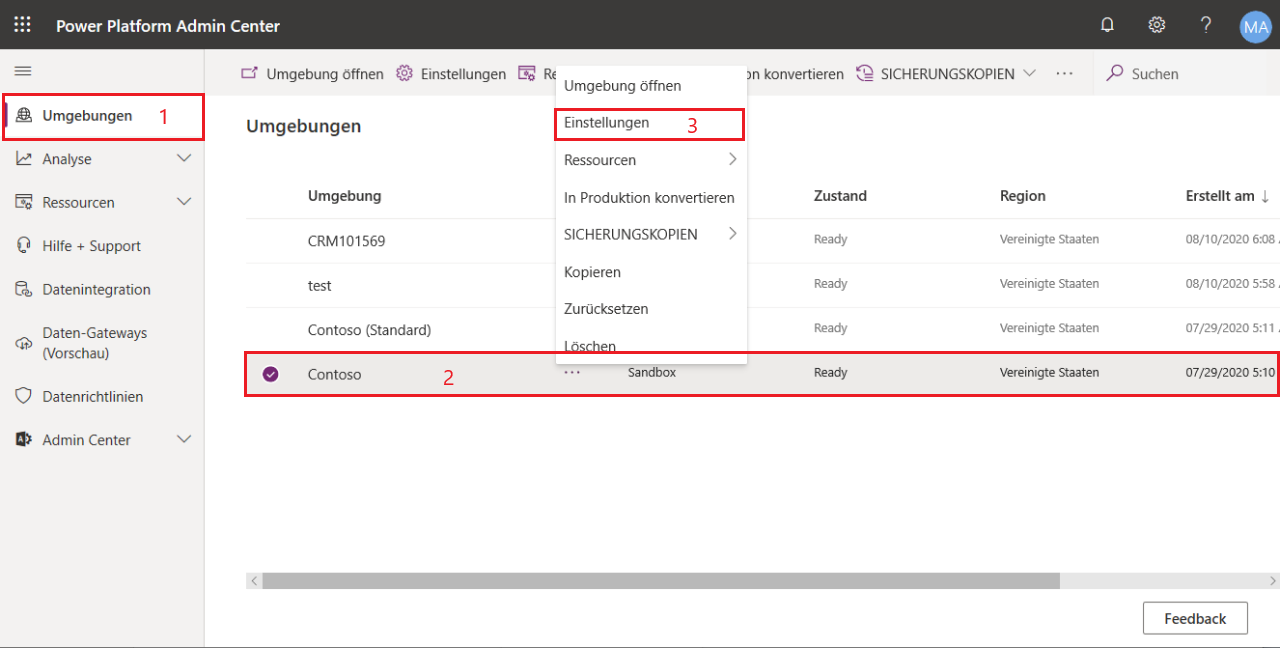Click the Zustand column header
Screen dimensions: 1280x648
[840, 196]
